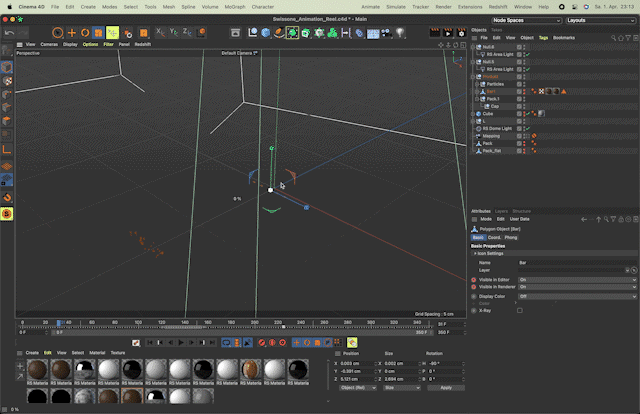Click the Attributes User Data menu
Image resolution: width=640 pixels, height=414 pixels.
point(520,219)
